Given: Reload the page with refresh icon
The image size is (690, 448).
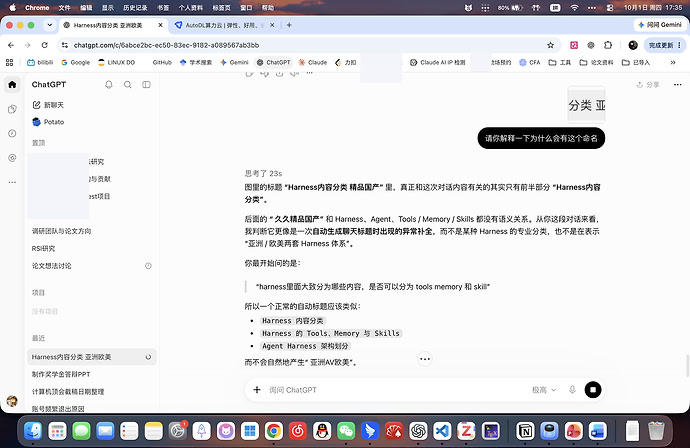Looking at the screenshot, I should point(44,45).
